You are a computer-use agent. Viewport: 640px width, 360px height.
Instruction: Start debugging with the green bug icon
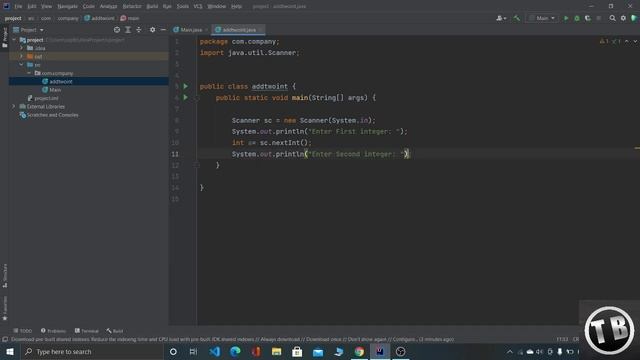(577, 18)
